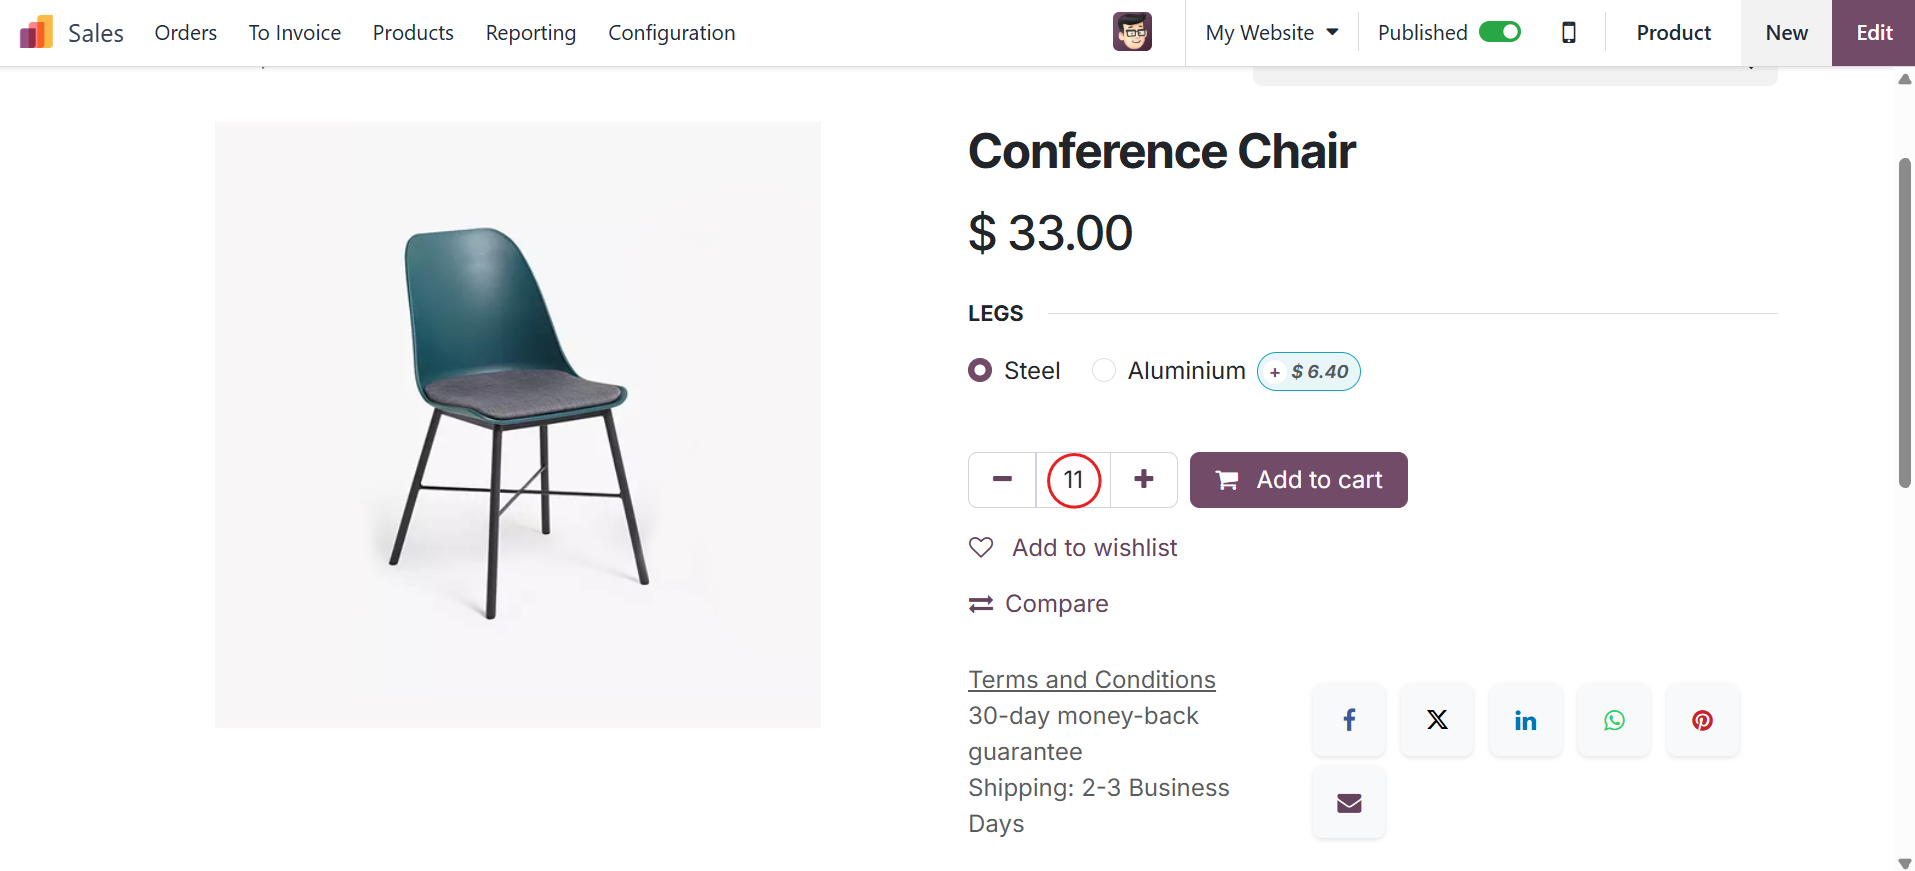
Task: Select the Aluminium legs option
Action: point(1104,371)
